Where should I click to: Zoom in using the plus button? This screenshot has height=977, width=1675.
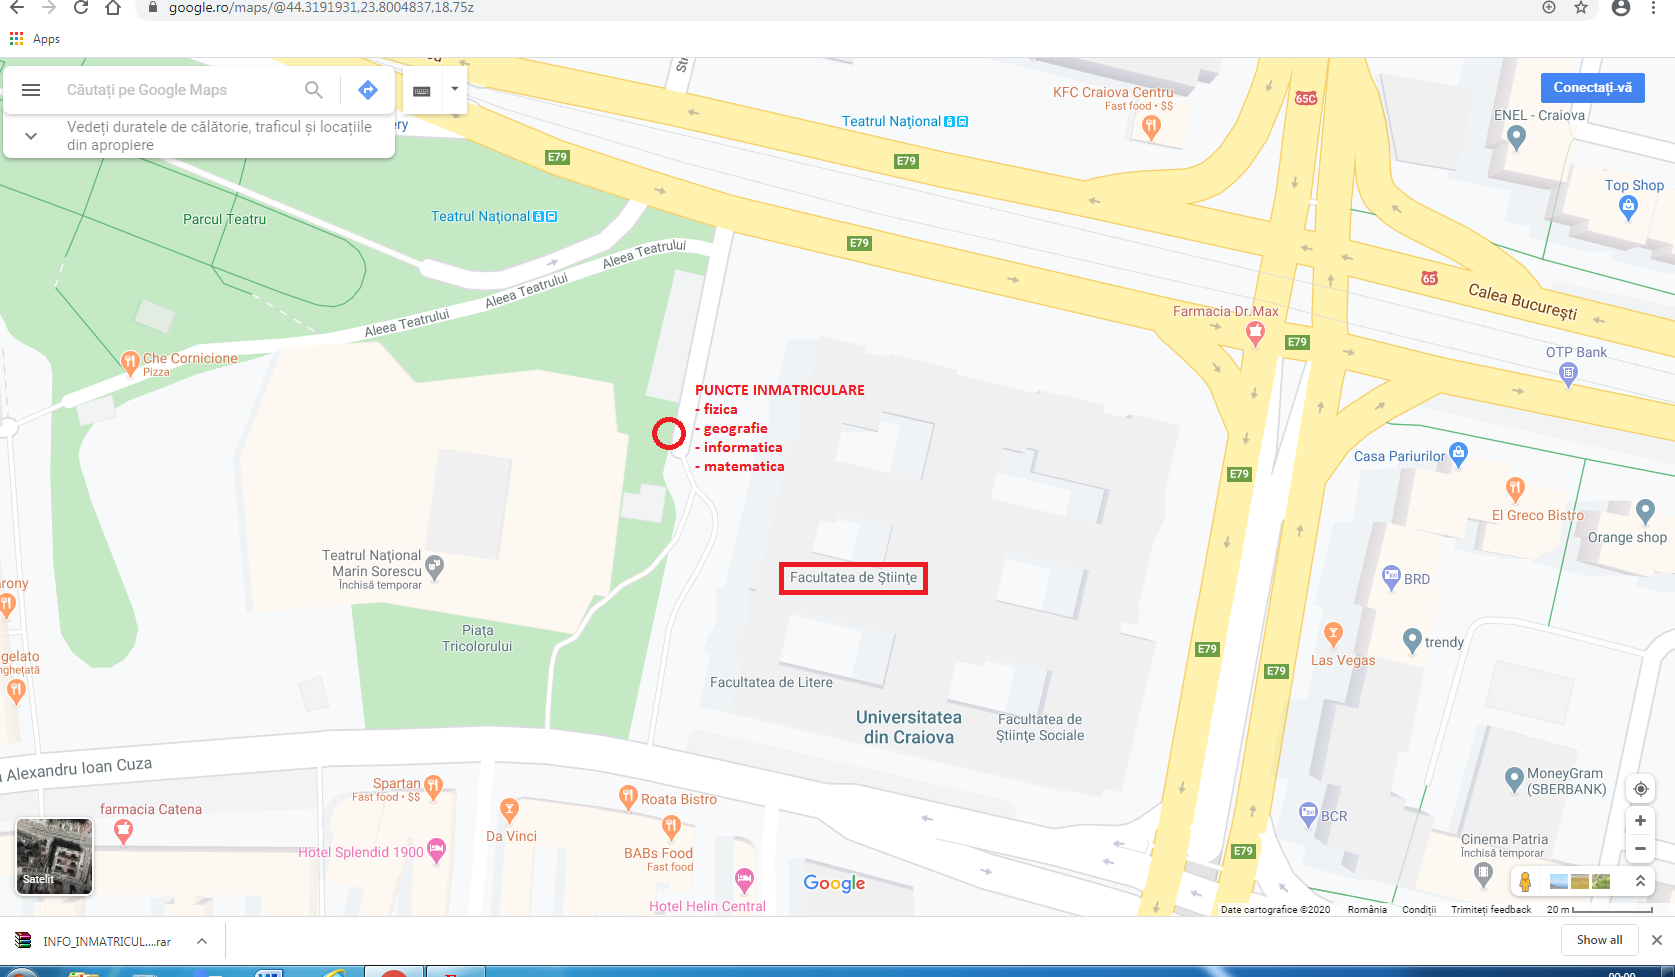(1640, 821)
